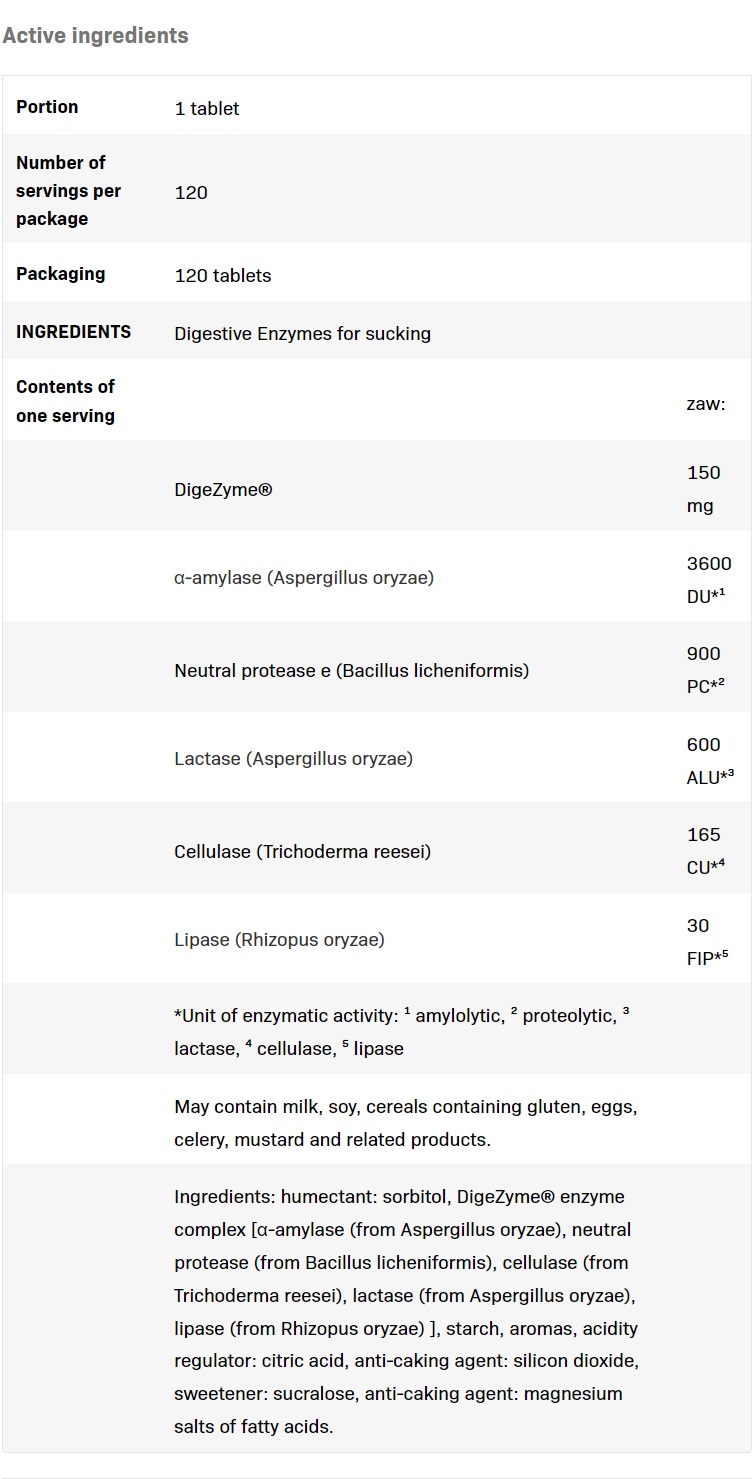This screenshot has height=1479, width=754.
Task: Click the 150 mg DigeZyme amount
Action: [704, 489]
